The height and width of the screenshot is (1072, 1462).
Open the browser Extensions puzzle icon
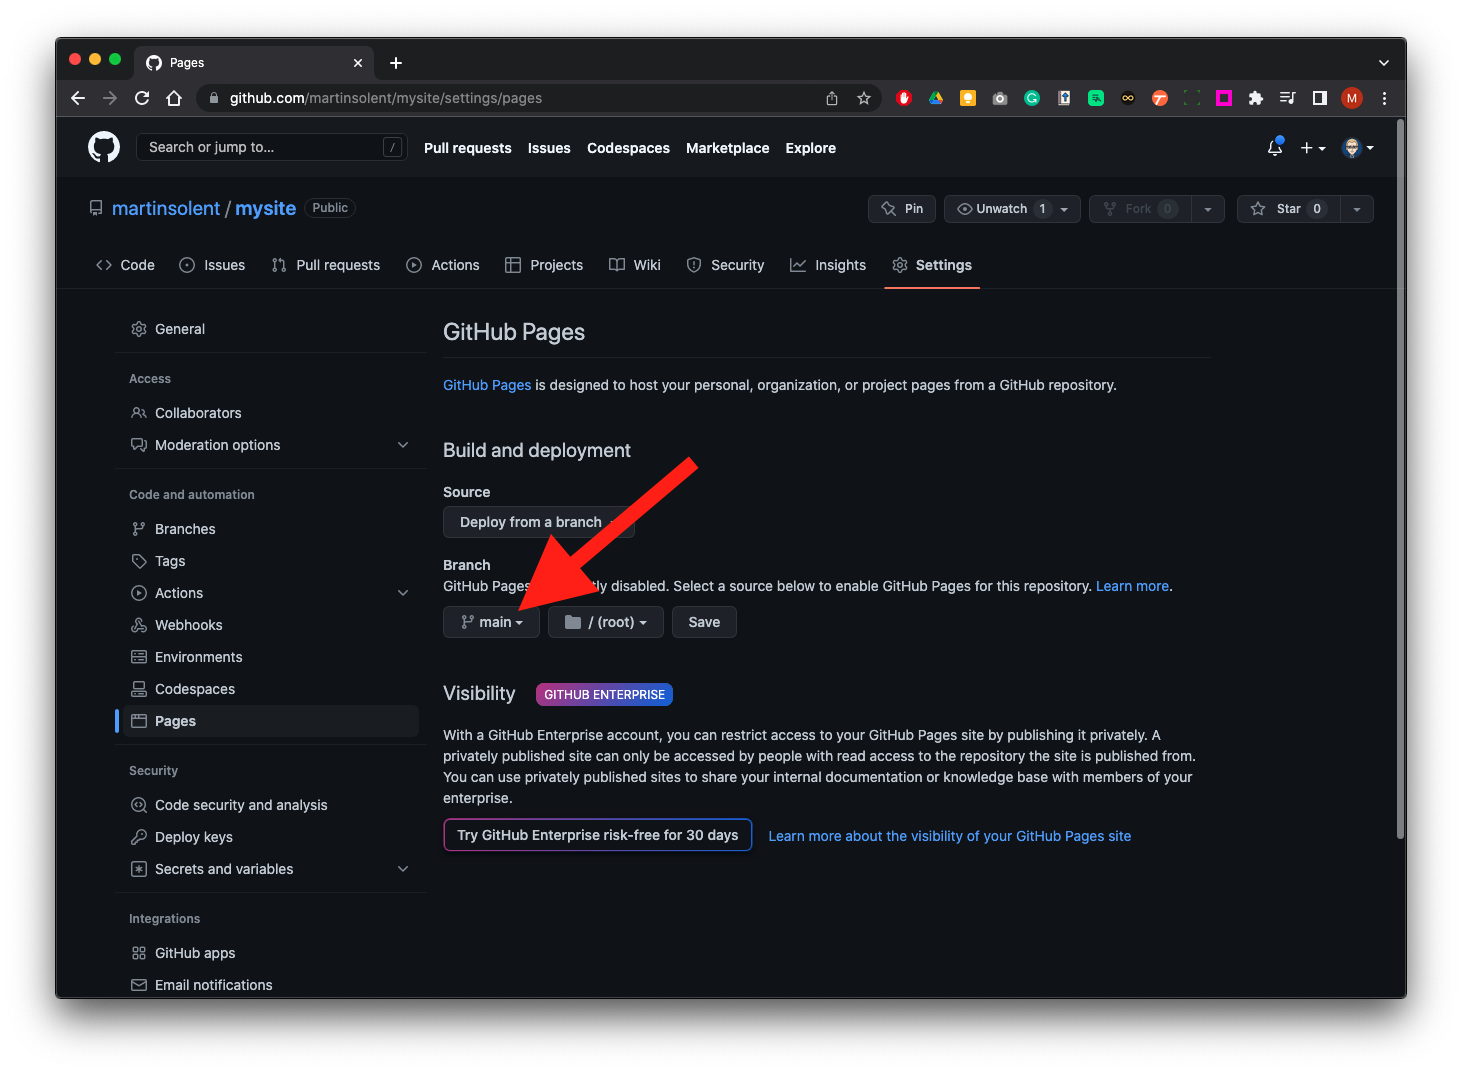point(1256,98)
